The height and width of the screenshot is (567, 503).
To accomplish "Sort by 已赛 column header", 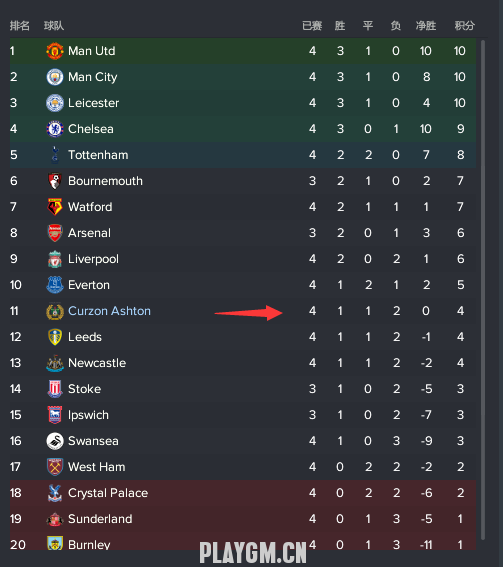I will (x=312, y=26).
